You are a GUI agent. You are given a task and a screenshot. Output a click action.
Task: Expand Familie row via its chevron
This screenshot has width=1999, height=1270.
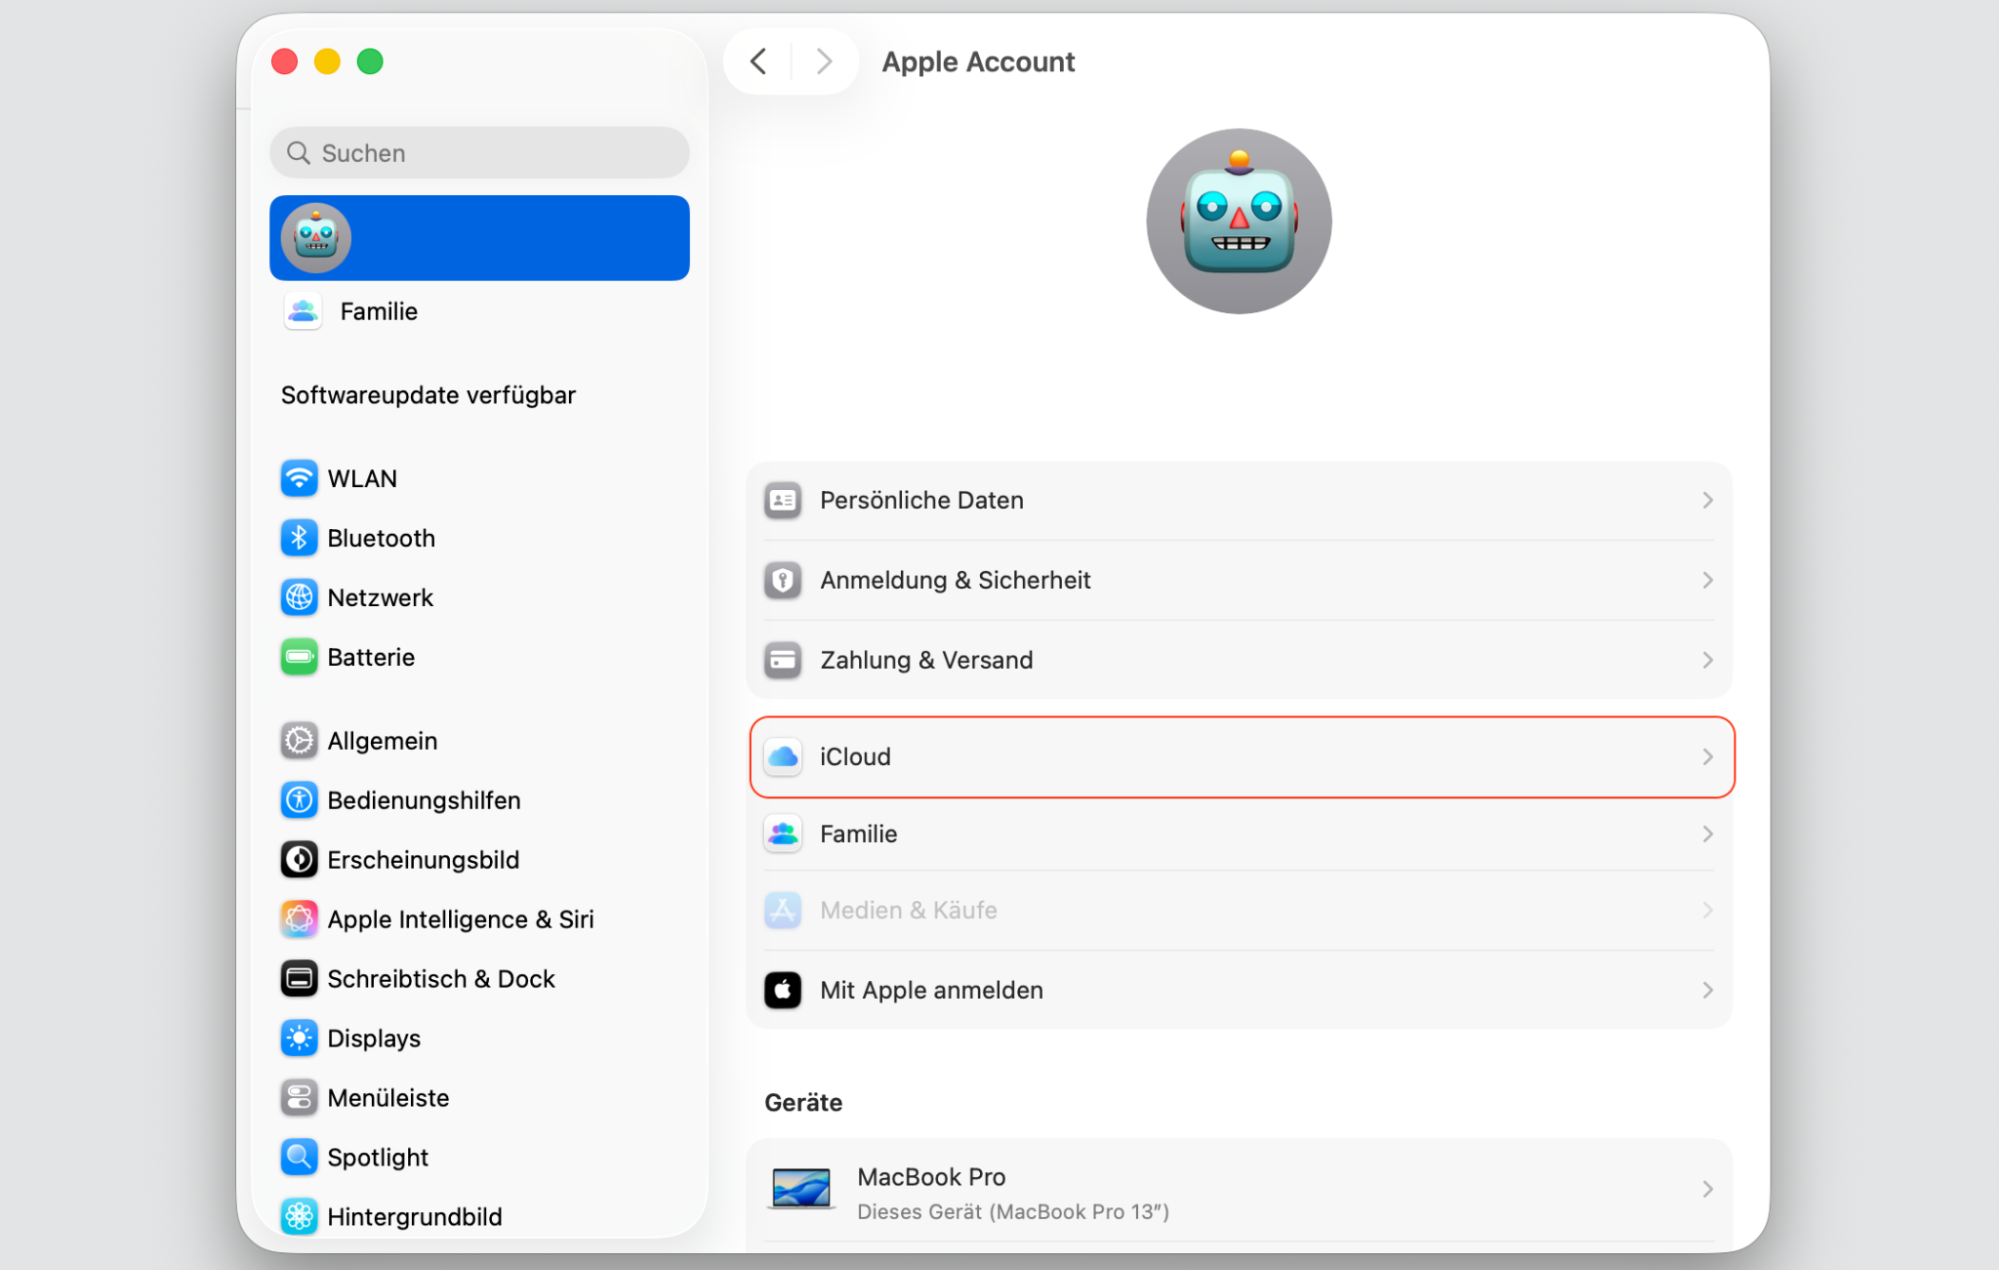pos(1707,834)
